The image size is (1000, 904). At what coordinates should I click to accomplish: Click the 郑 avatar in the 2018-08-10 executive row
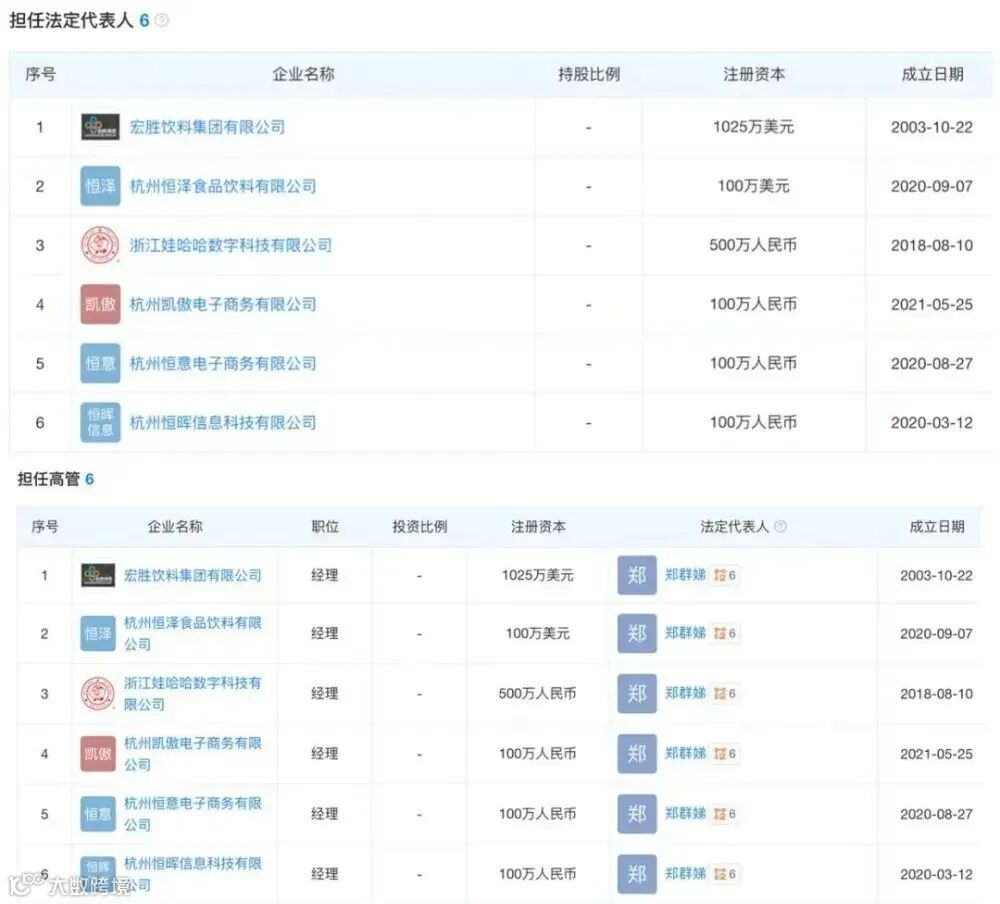(636, 693)
